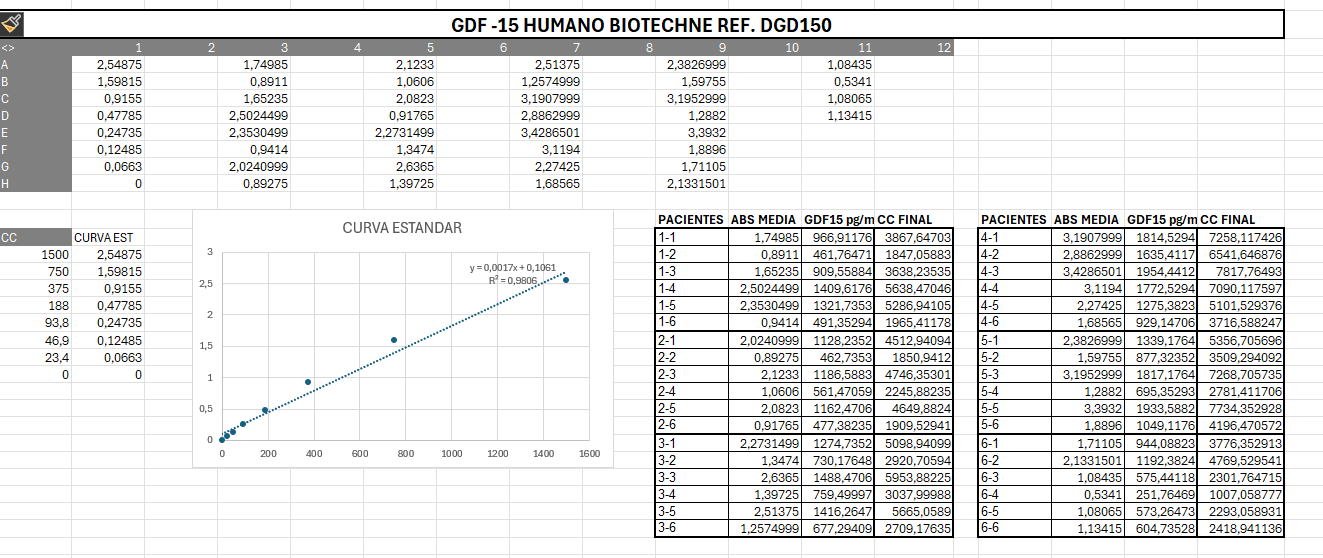Click "ABS MEDIA" header above patient 1-1
This screenshot has height=558, width=1323.
pos(764,220)
